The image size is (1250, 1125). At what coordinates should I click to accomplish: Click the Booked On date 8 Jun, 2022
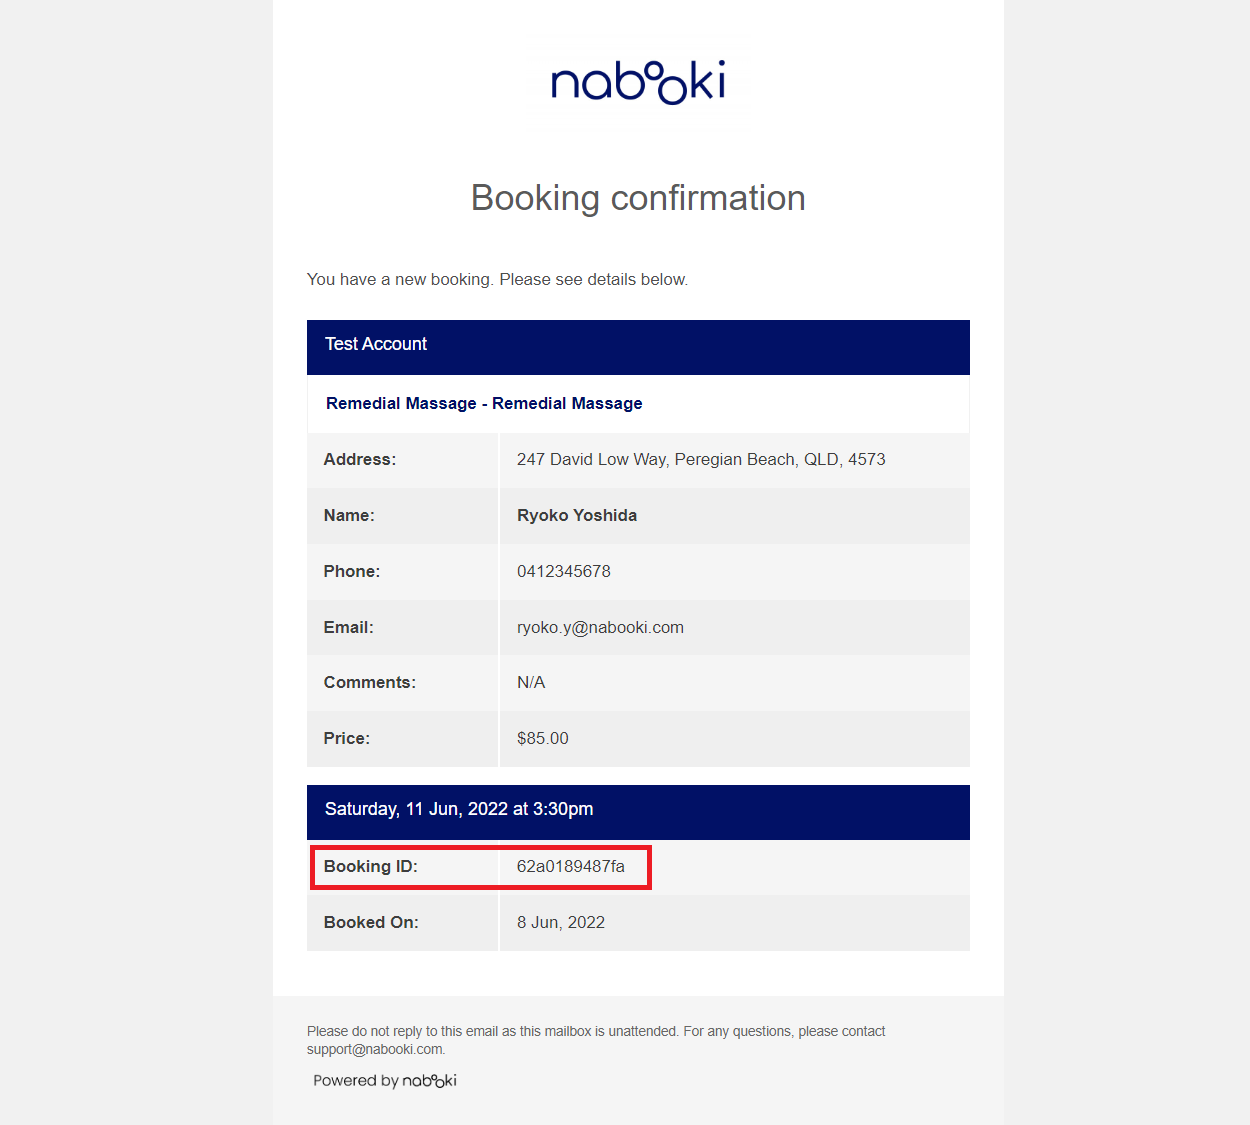pos(560,922)
